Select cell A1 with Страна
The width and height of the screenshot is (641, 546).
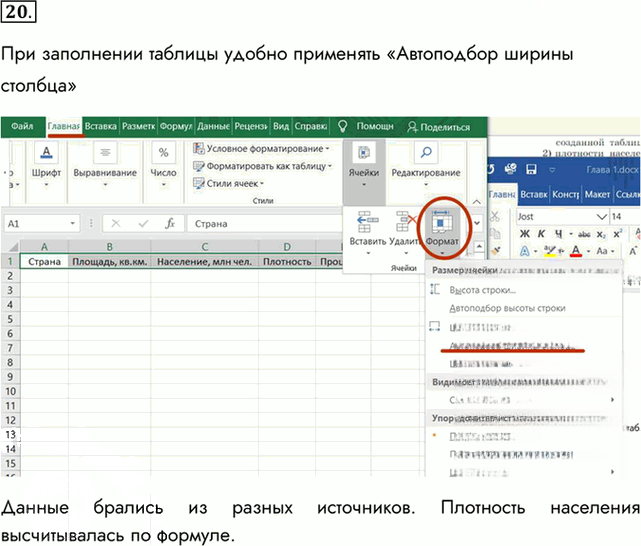[x=44, y=262]
